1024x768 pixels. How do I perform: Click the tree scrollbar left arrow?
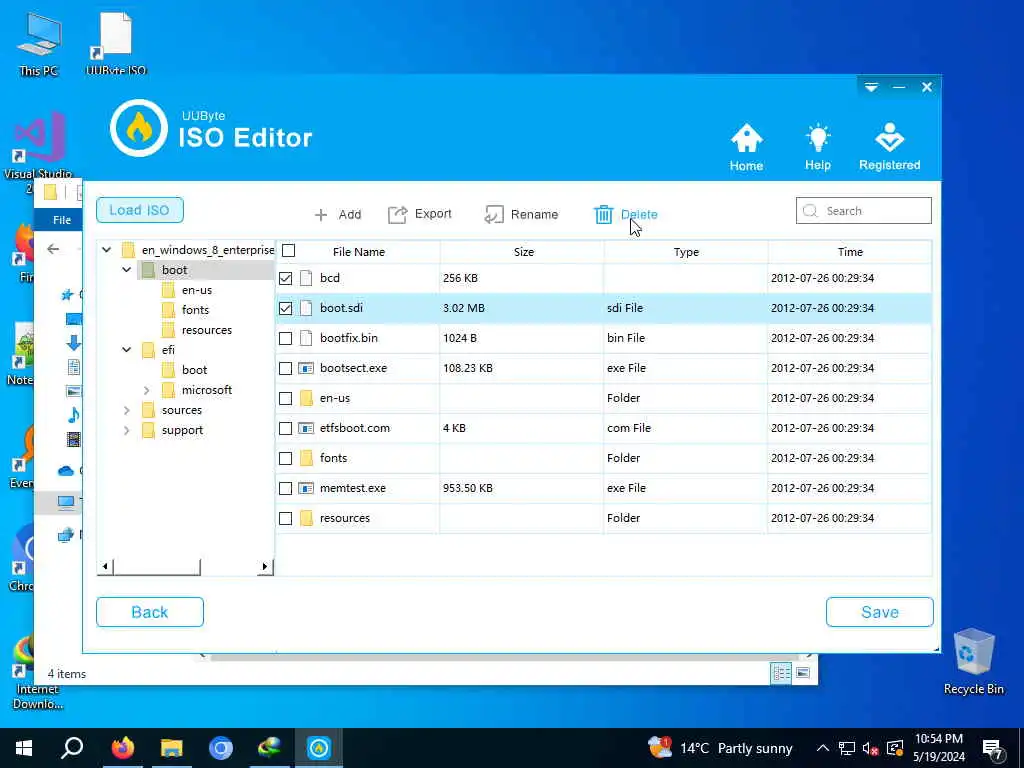pos(105,566)
